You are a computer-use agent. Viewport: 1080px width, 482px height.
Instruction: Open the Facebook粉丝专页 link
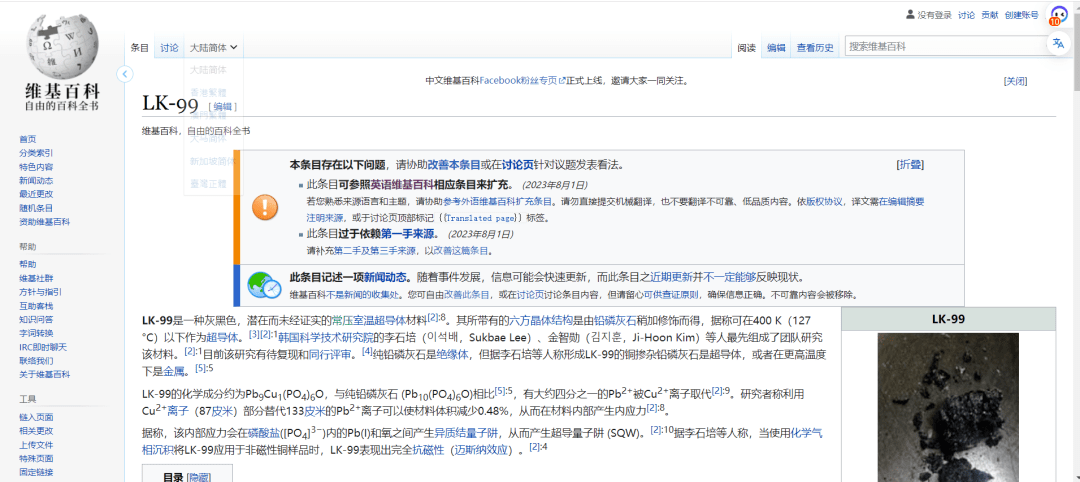521,81
